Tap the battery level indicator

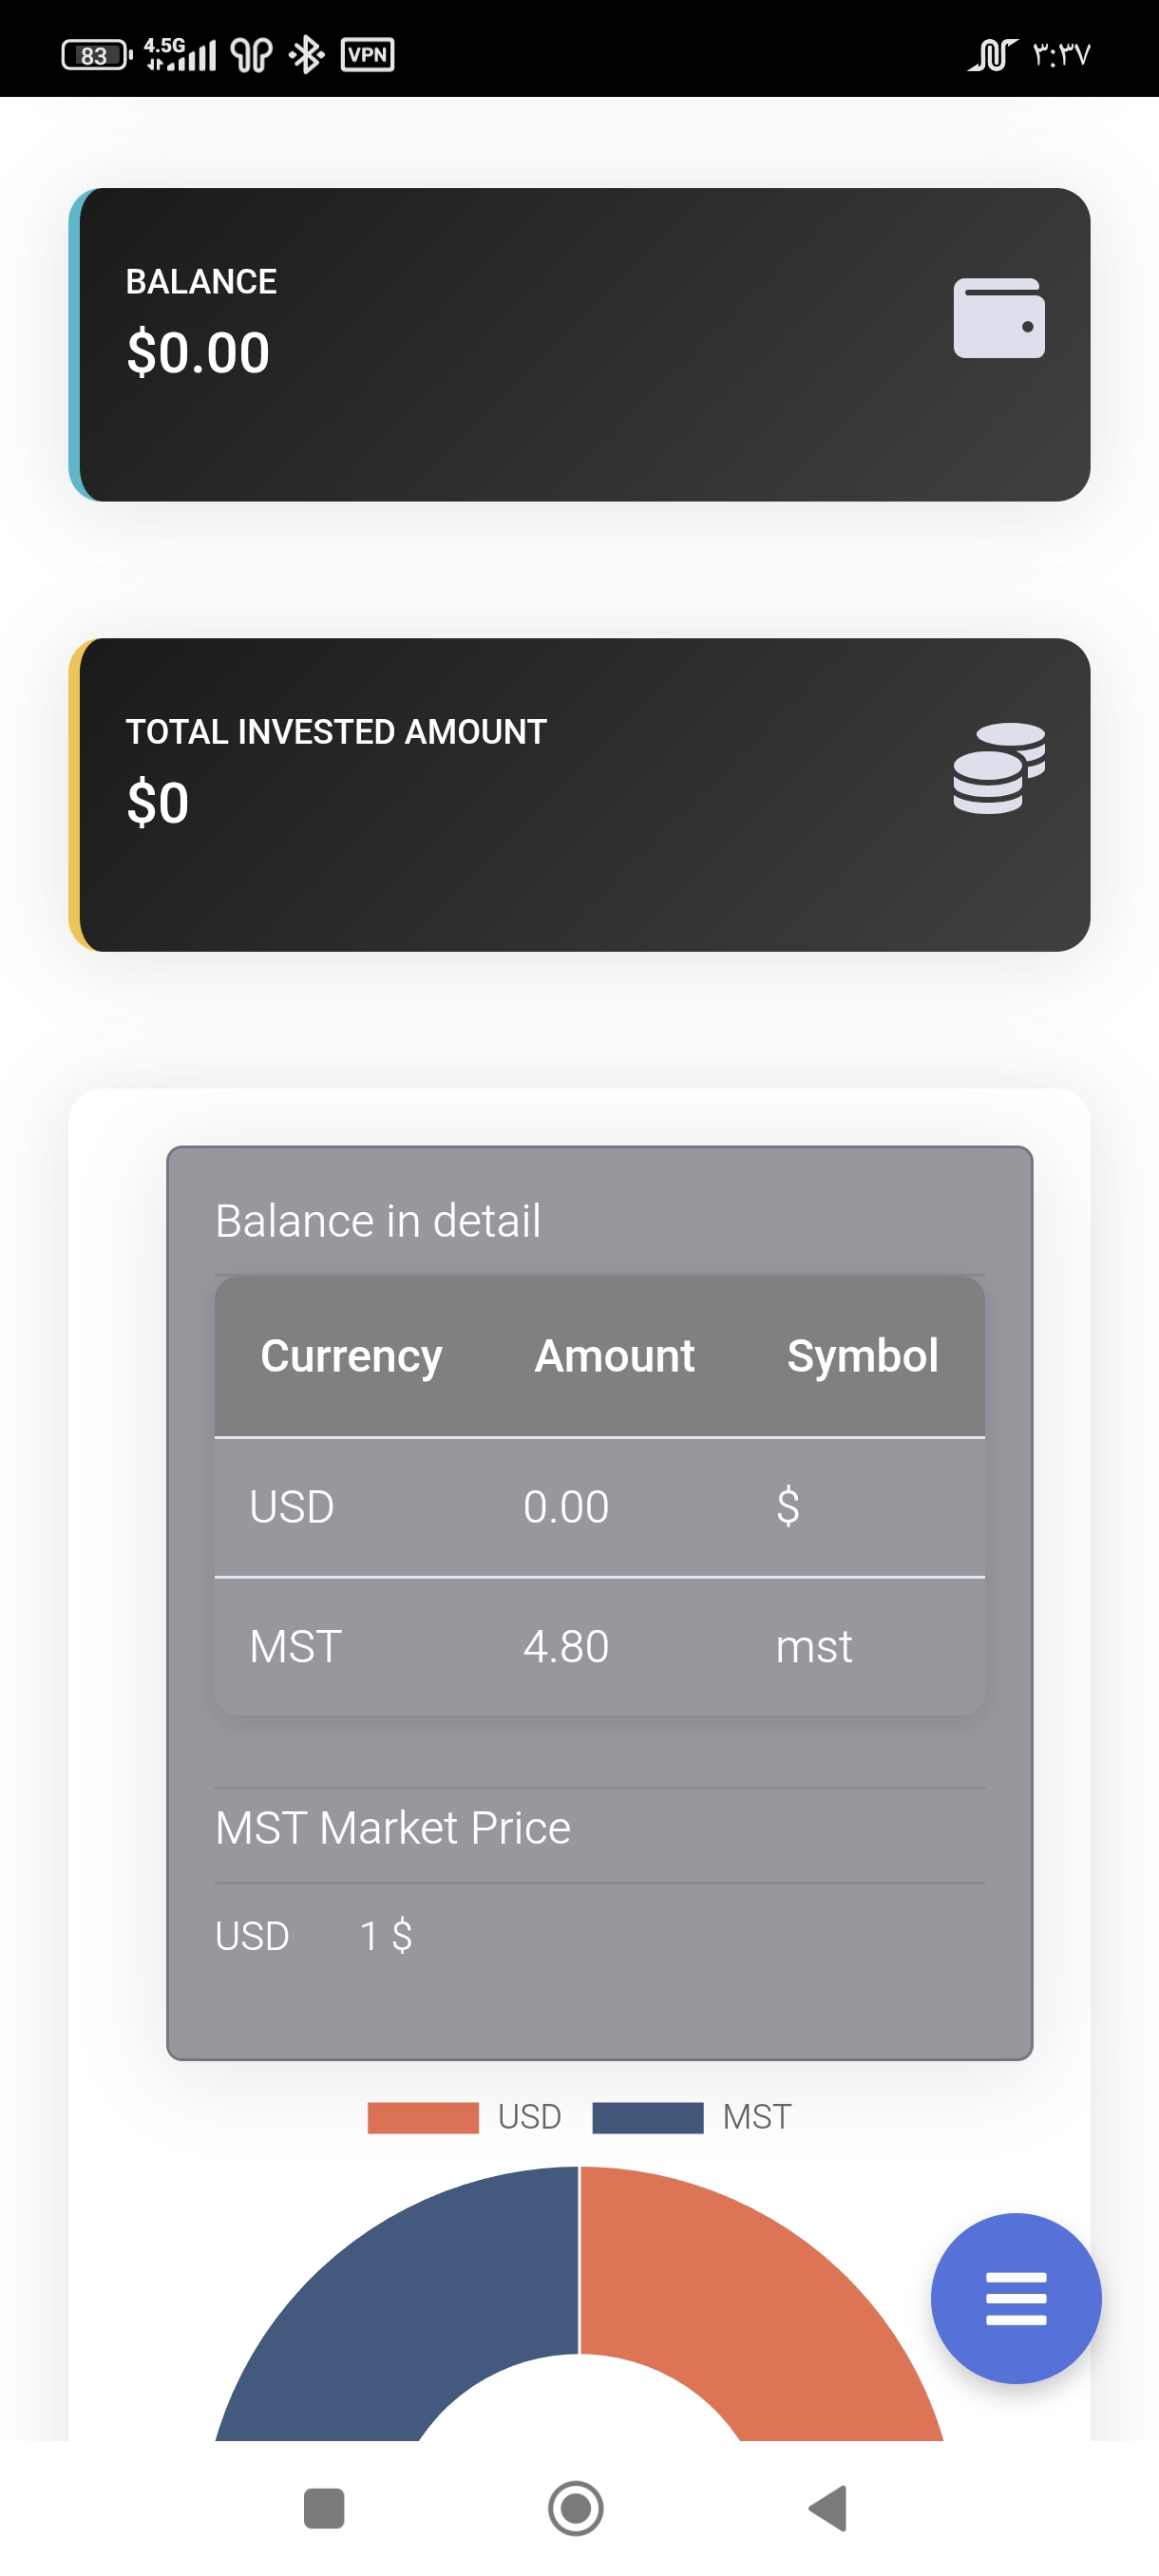[x=96, y=55]
